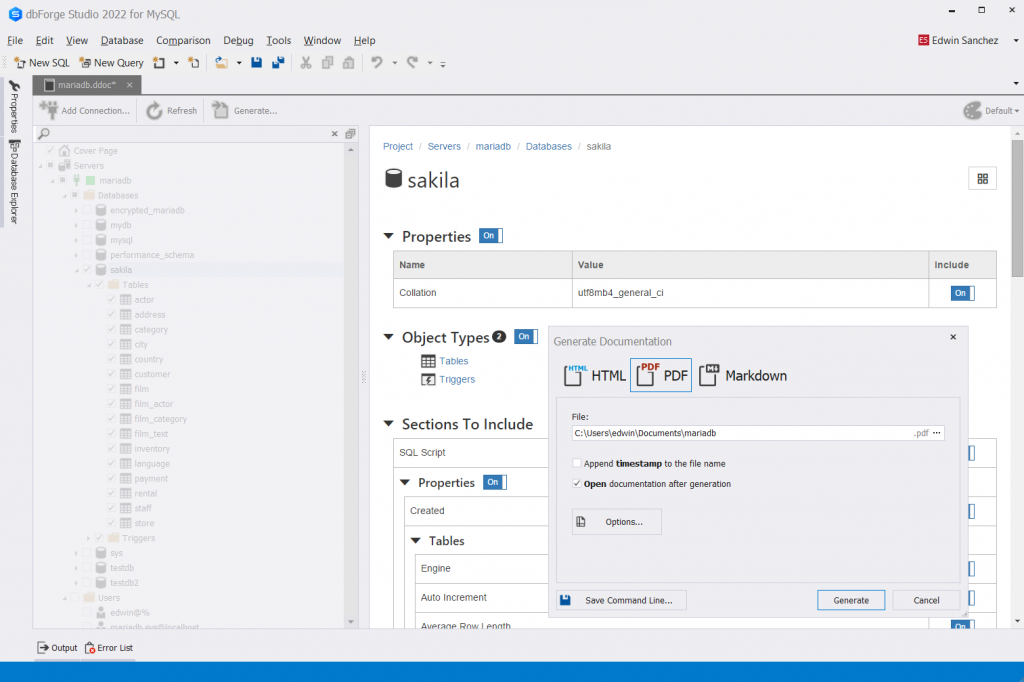Click the Generate toolbar button
This screenshot has width=1024, height=682.
pos(245,110)
